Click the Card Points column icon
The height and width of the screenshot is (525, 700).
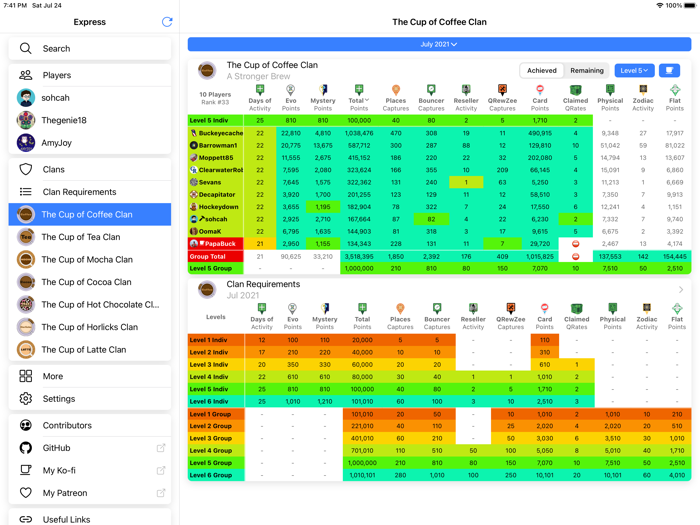click(x=540, y=91)
